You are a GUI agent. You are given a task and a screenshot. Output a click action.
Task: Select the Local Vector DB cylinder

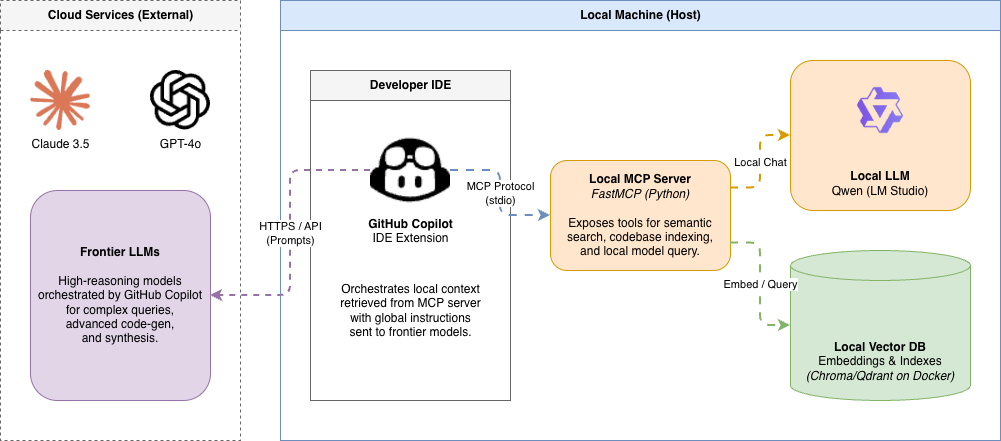[880, 325]
